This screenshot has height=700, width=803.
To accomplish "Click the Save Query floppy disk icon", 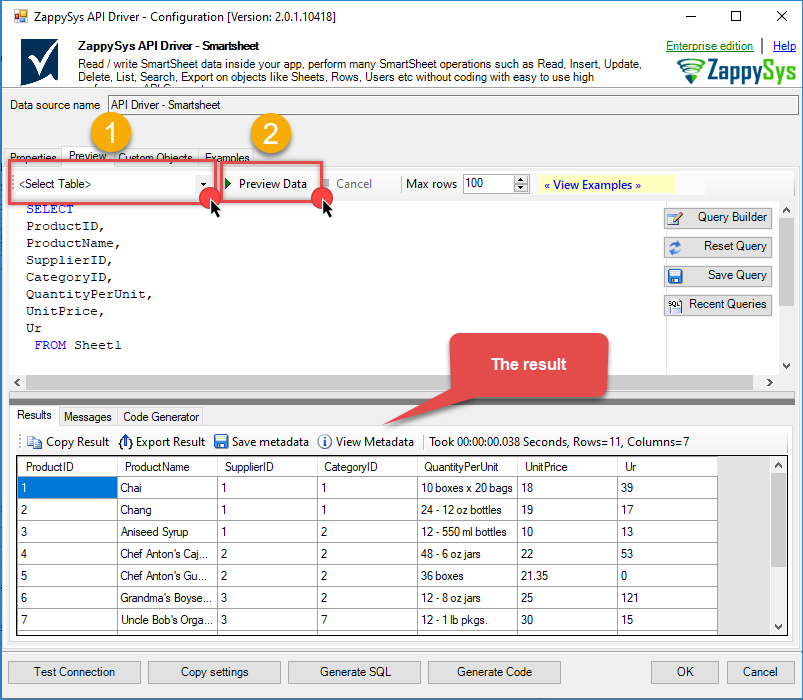I will tap(675, 277).
